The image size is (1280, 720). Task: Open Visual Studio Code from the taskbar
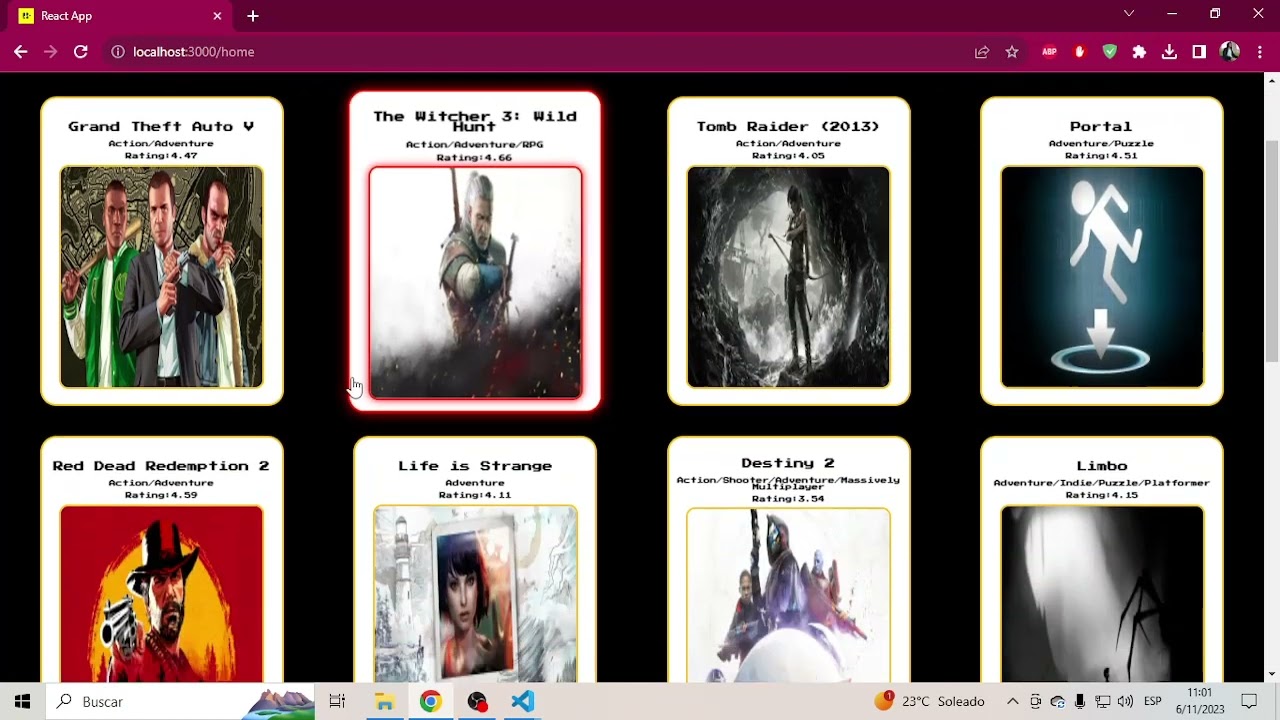[x=523, y=701]
